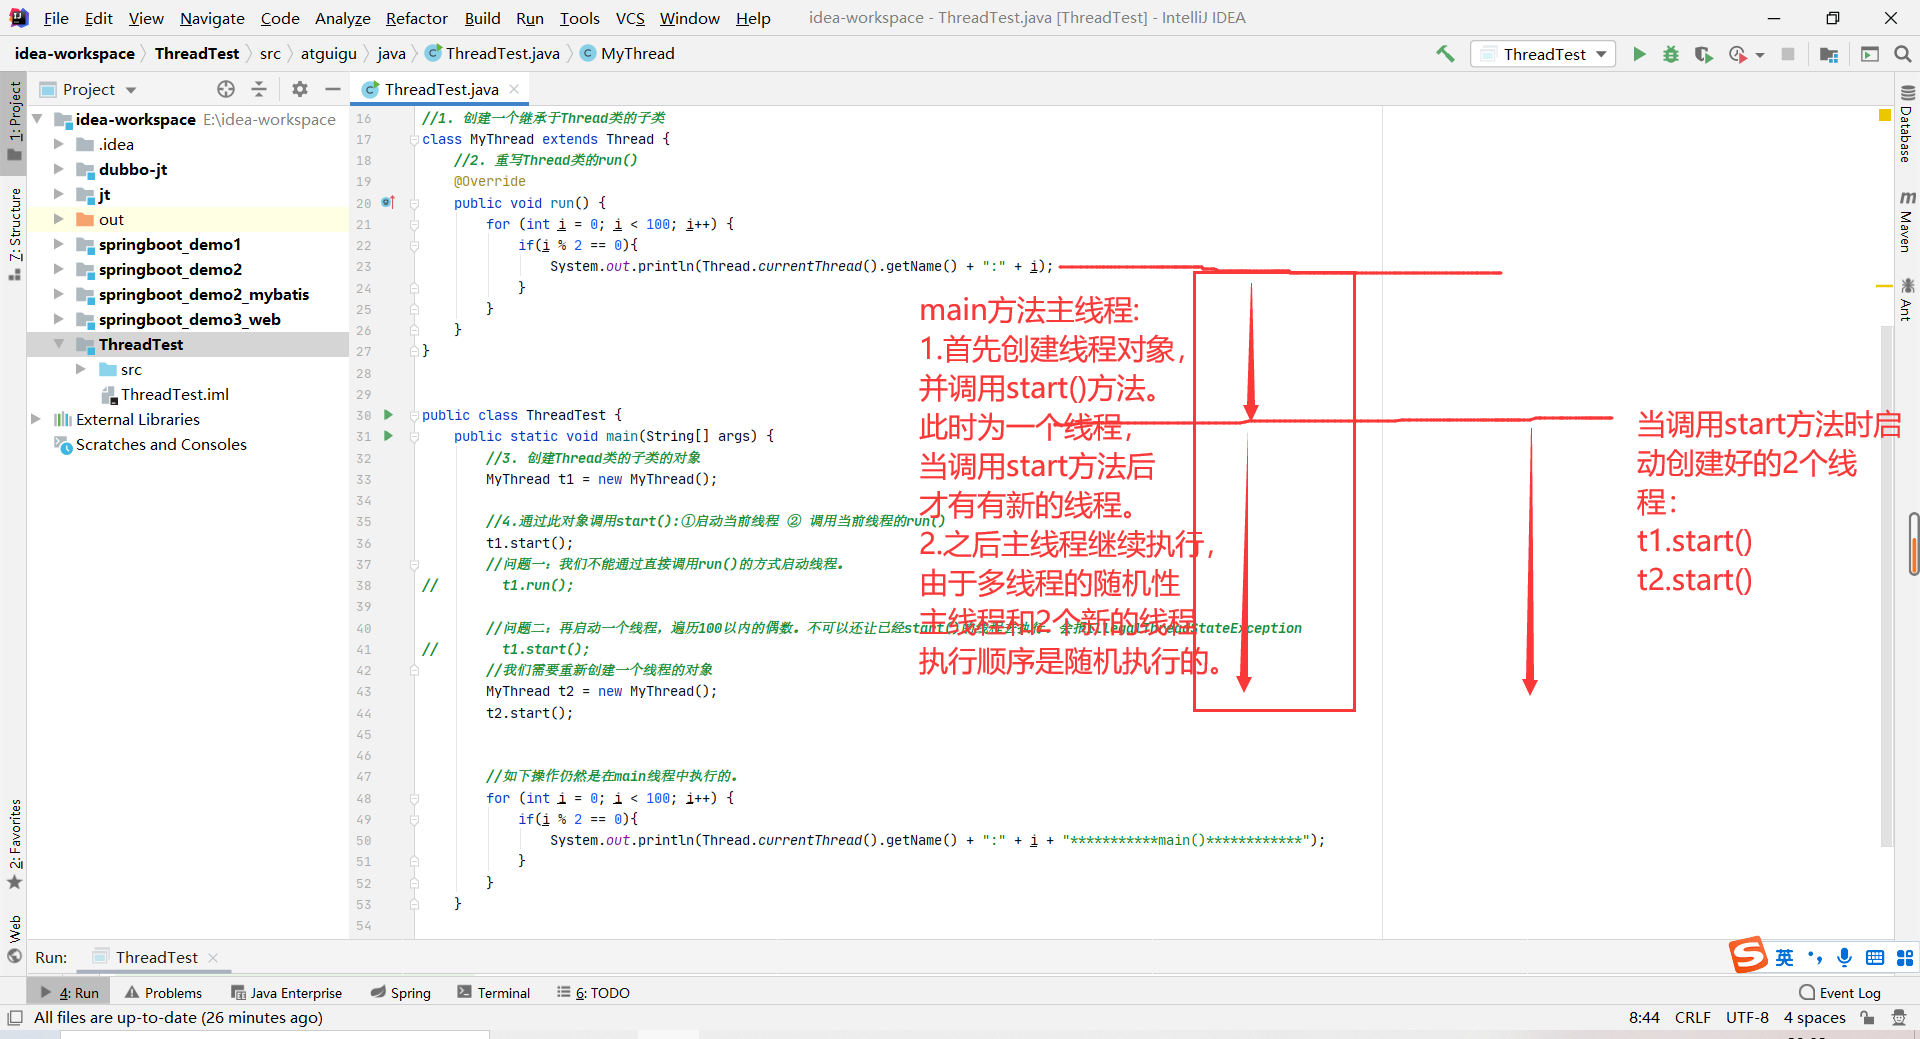Open the VCS menu
The height and width of the screenshot is (1039, 1920).
pyautogui.click(x=630, y=18)
